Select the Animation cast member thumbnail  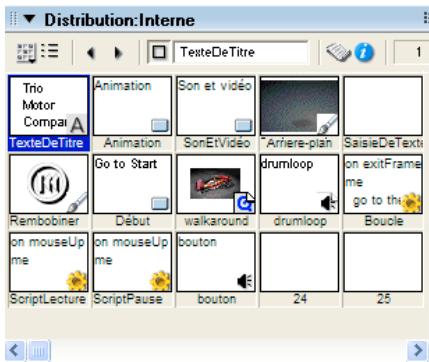[x=132, y=106]
